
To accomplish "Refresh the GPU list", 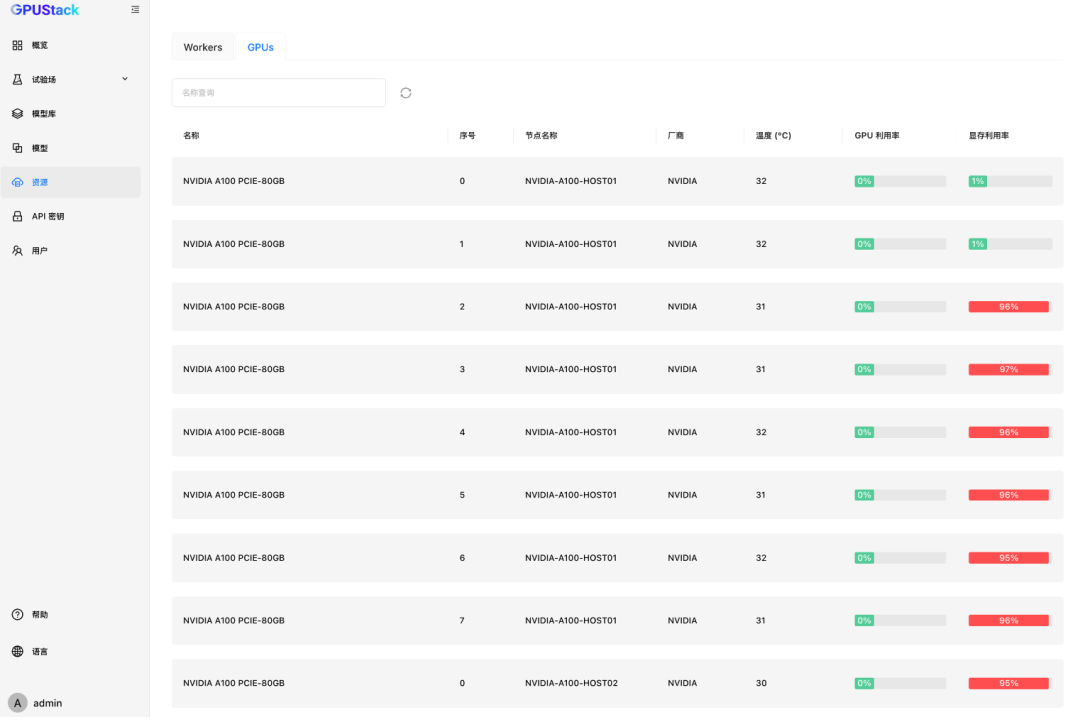I will point(406,93).
